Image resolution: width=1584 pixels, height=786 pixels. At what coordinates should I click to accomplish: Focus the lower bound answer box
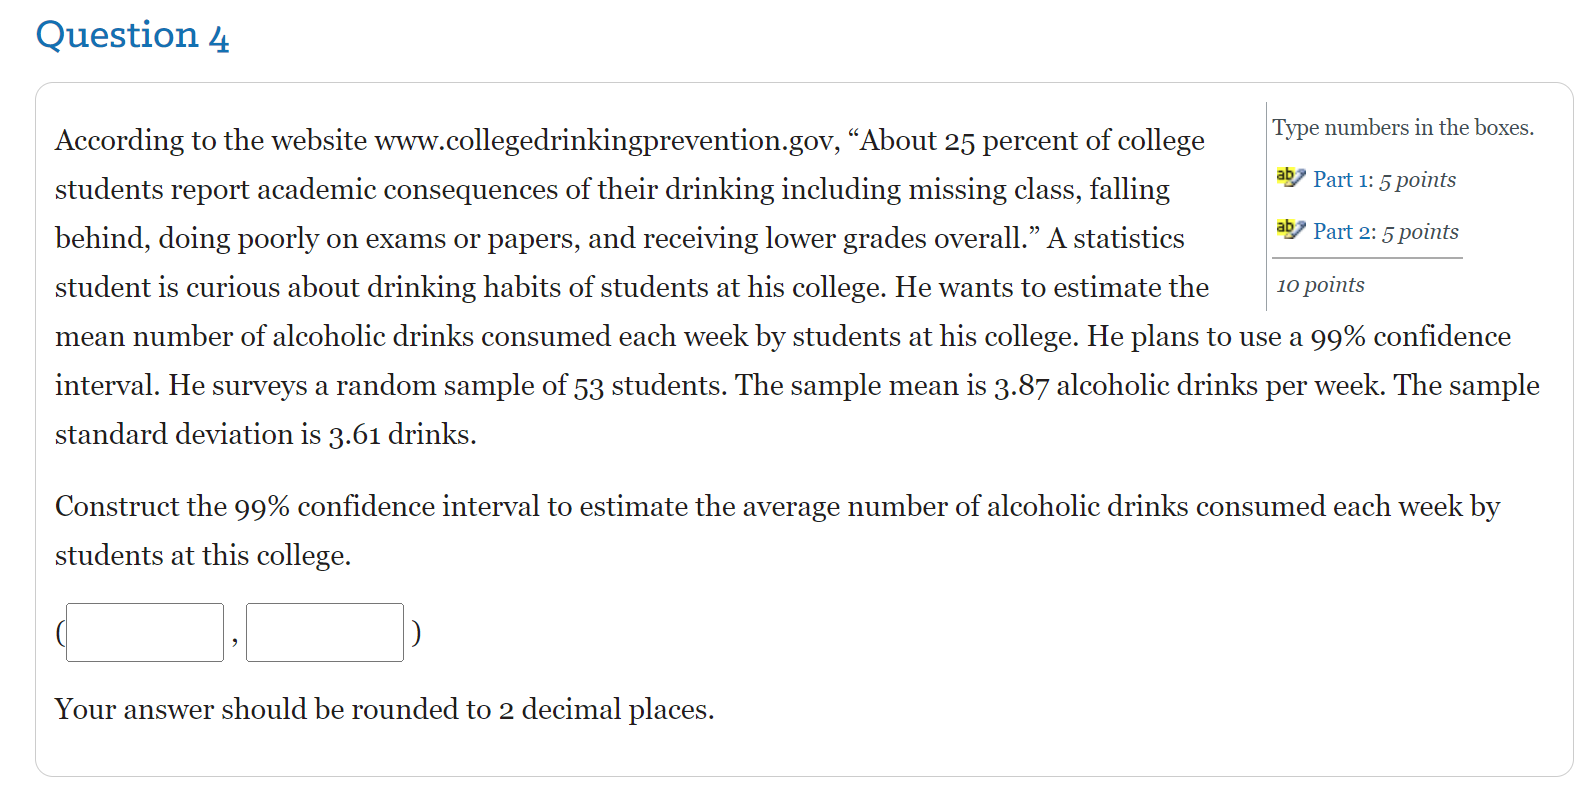pos(145,632)
